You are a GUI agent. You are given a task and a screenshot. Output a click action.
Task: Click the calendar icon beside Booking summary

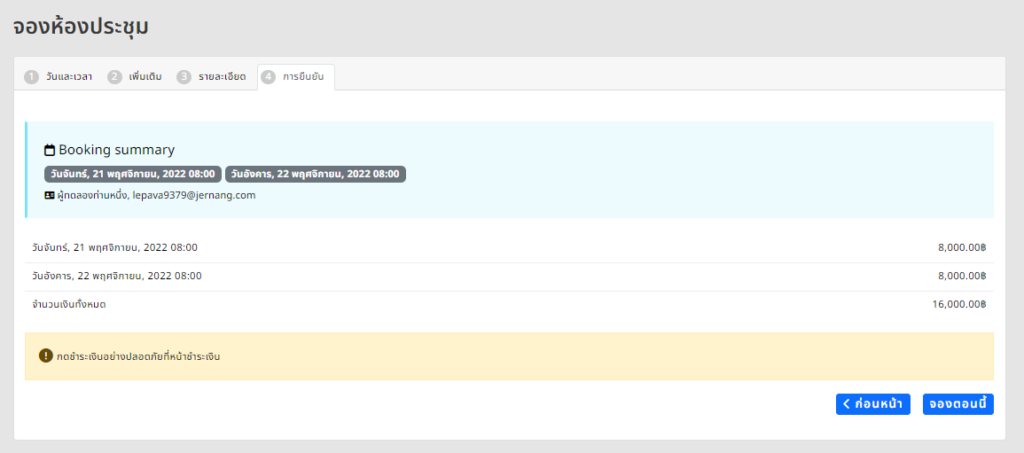[x=49, y=151]
